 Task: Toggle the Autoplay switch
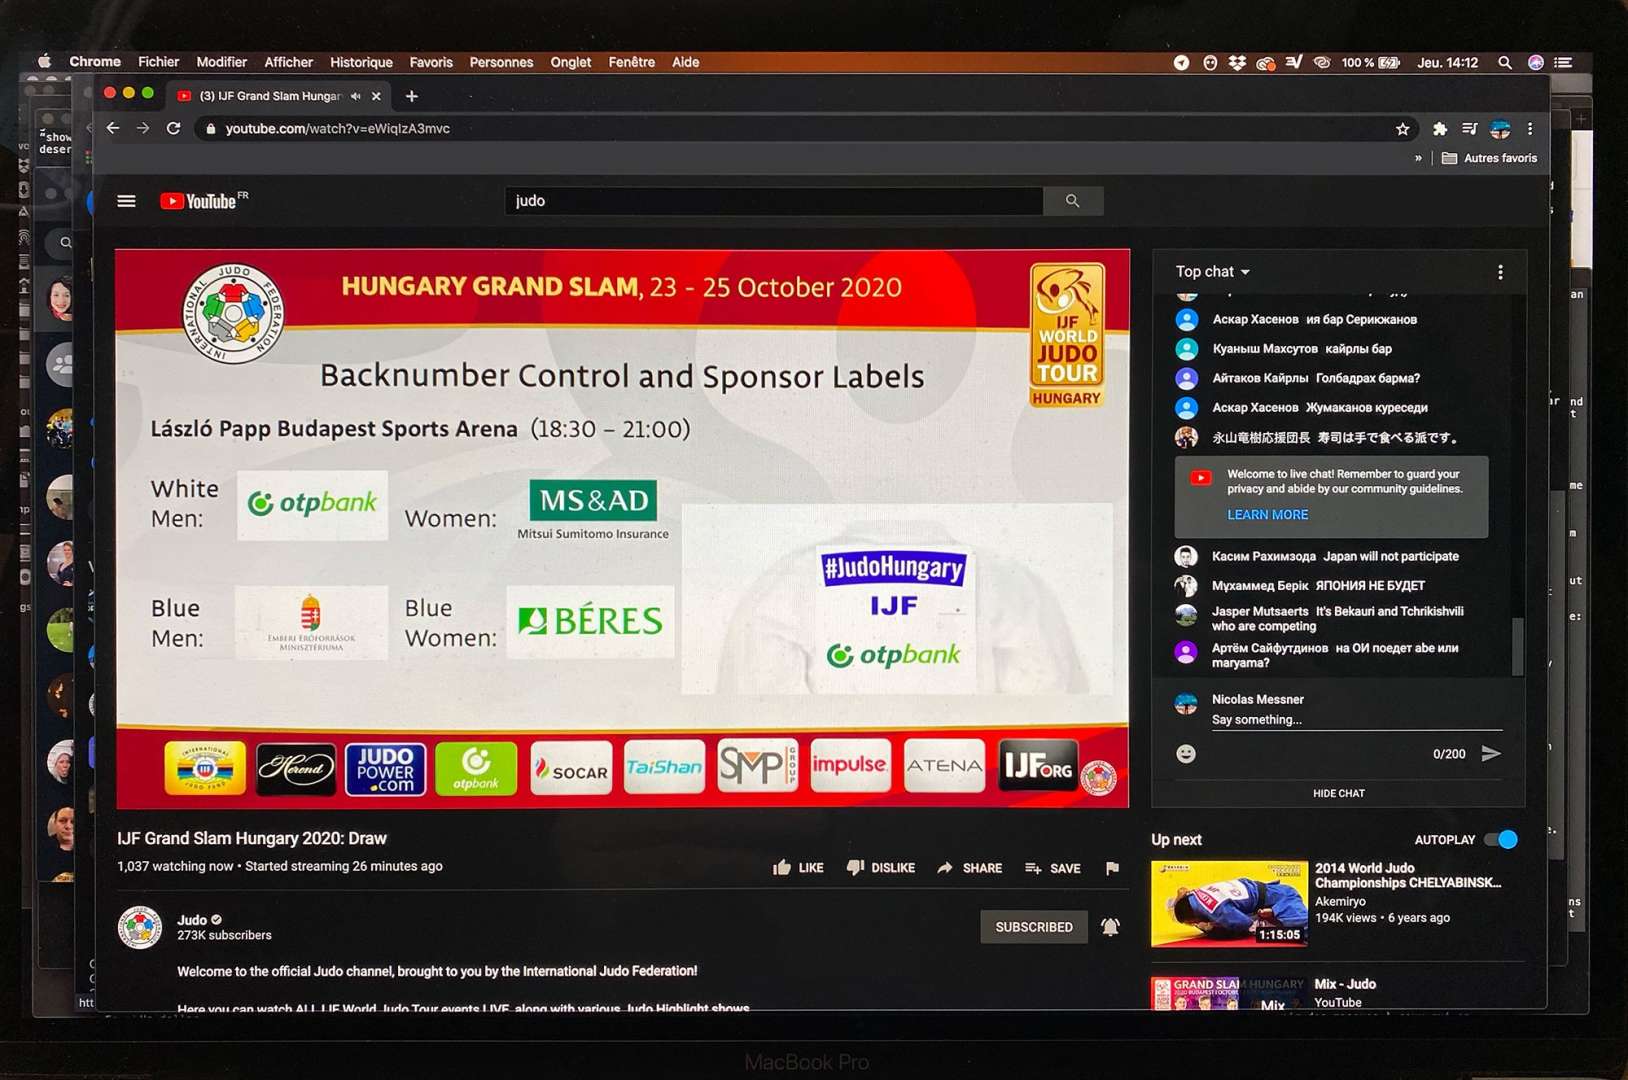[1500, 839]
